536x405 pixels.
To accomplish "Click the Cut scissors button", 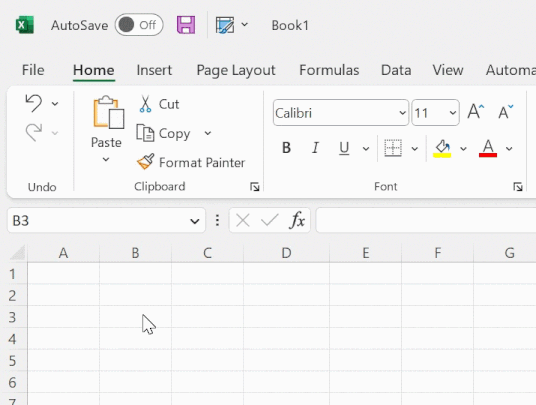I will coord(159,104).
